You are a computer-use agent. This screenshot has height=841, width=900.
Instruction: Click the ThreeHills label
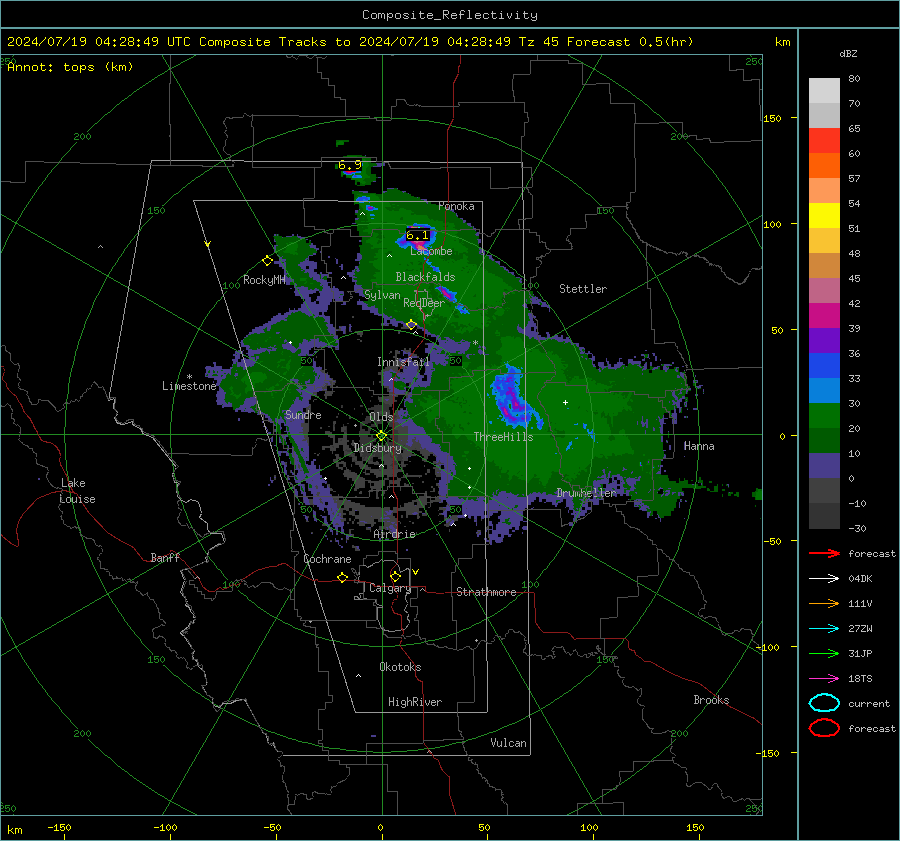[503, 437]
